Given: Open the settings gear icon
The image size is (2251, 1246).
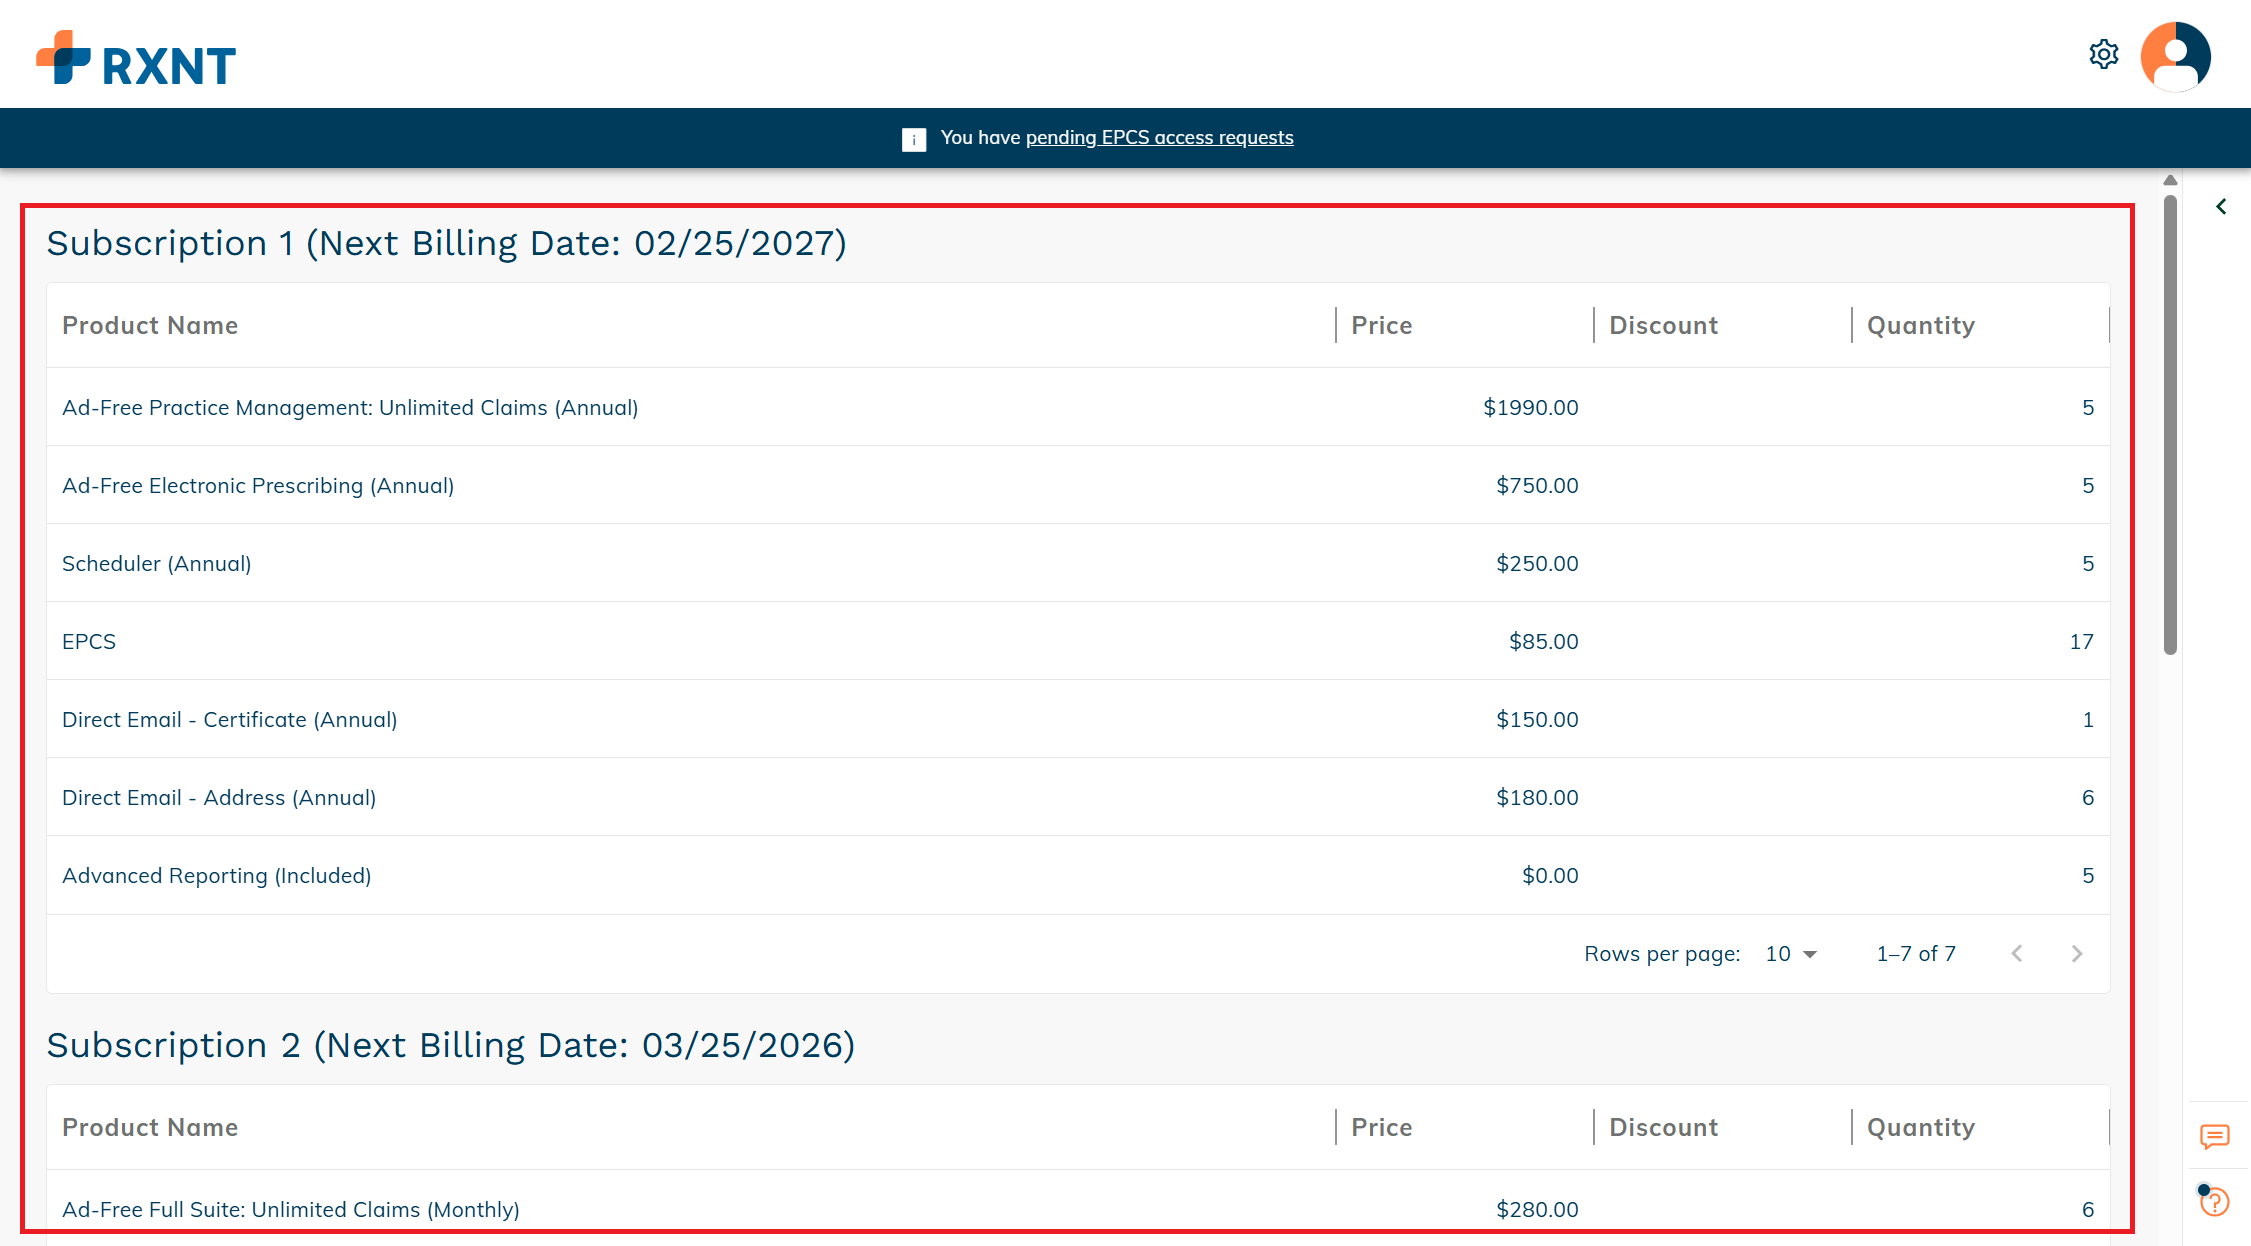Looking at the screenshot, I should [2103, 54].
